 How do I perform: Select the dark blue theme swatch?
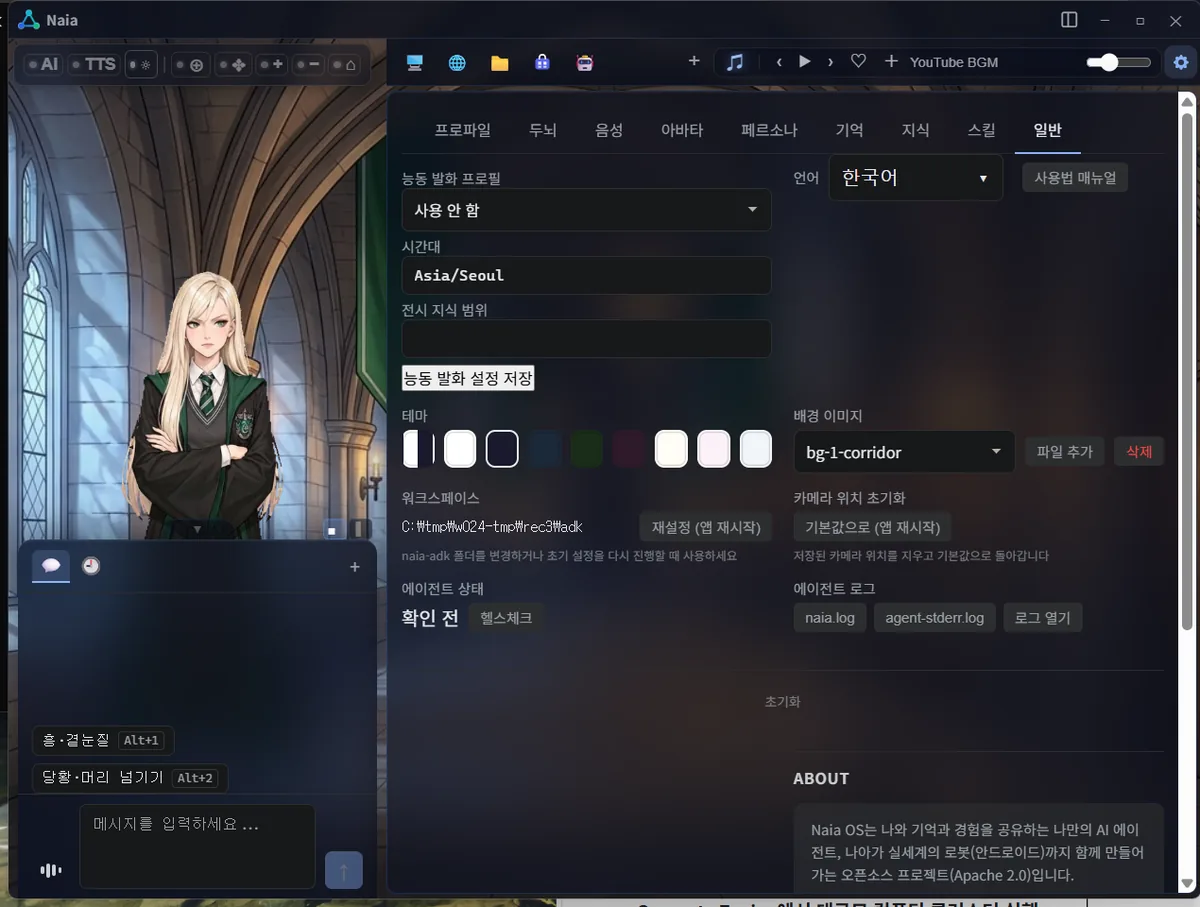tap(545, 449)
